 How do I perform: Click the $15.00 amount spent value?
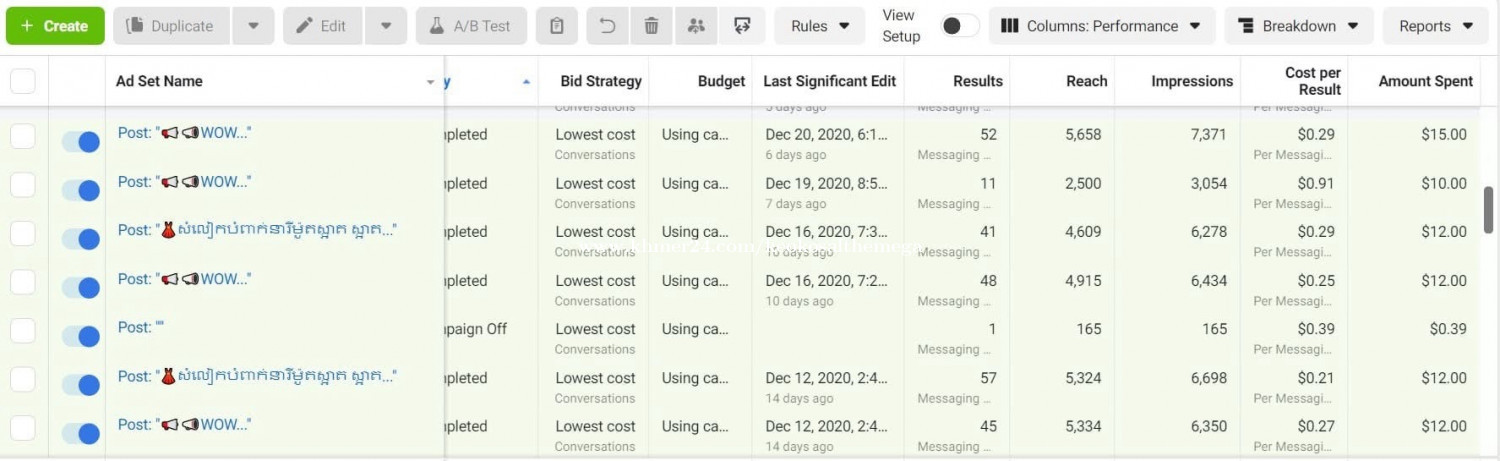click(1445, 134)
